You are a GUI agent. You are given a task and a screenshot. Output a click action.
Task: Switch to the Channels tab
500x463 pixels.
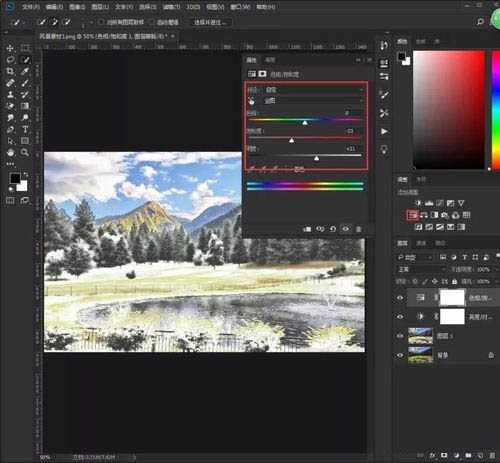421,244
